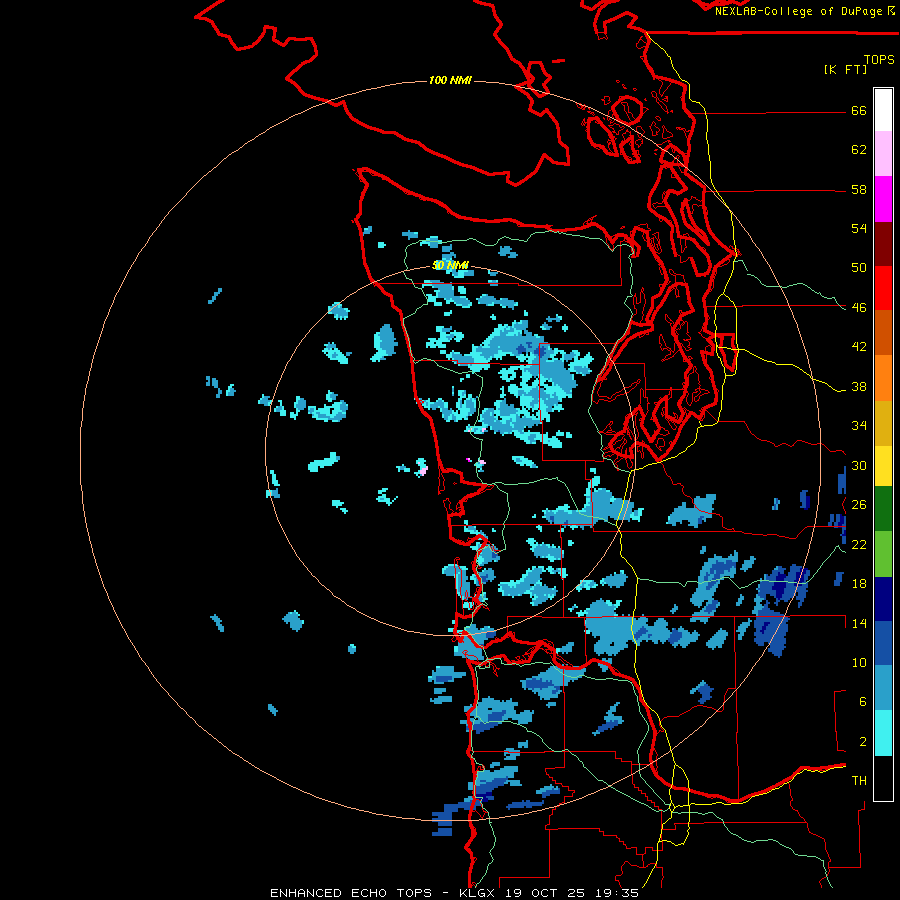The image size is (900, 900).
Task: Select the bright yellow legend swatch
Action: [883, 466]
